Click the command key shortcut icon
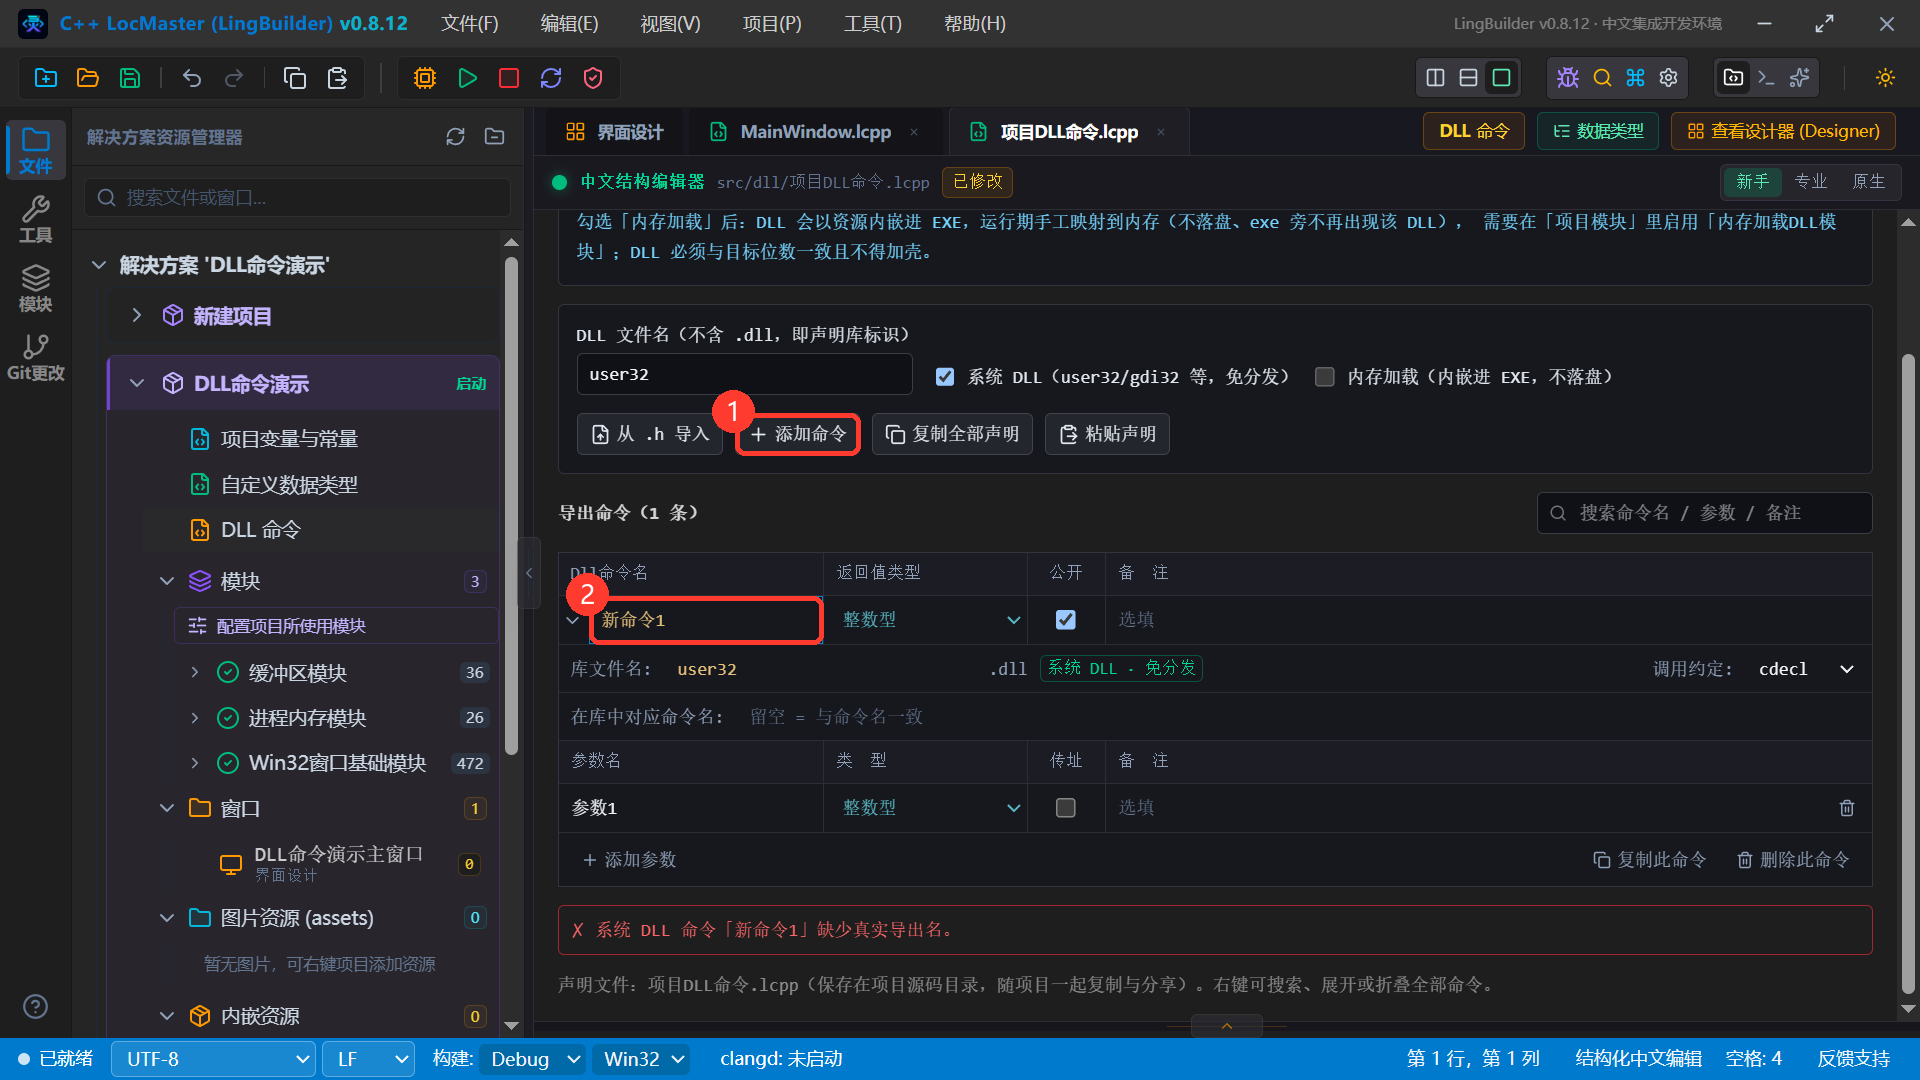Viewport: 1920px width, 1080px height. [1635, 78]
